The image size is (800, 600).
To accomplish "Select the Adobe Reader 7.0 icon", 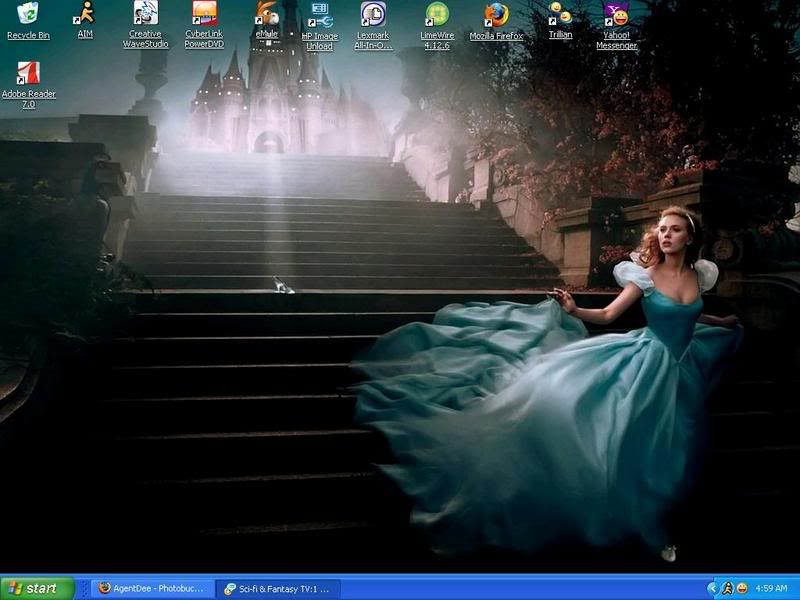I will pyautogui.click(x=28, y=74).
